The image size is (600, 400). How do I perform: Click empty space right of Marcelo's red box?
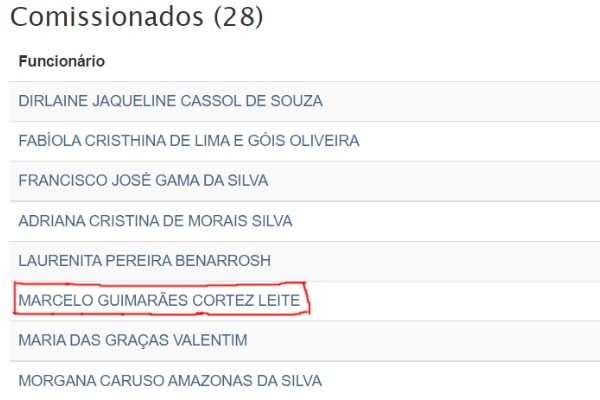click(452, 301)
